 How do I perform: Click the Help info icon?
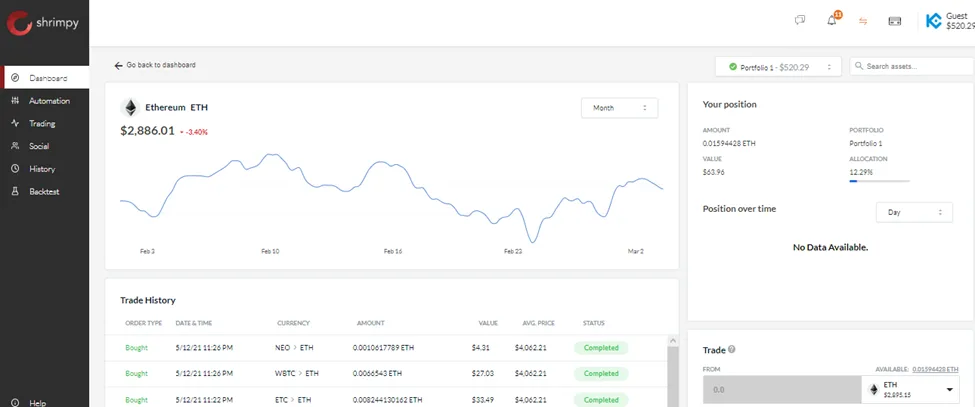pyautogui.click(x=15, y=403)
